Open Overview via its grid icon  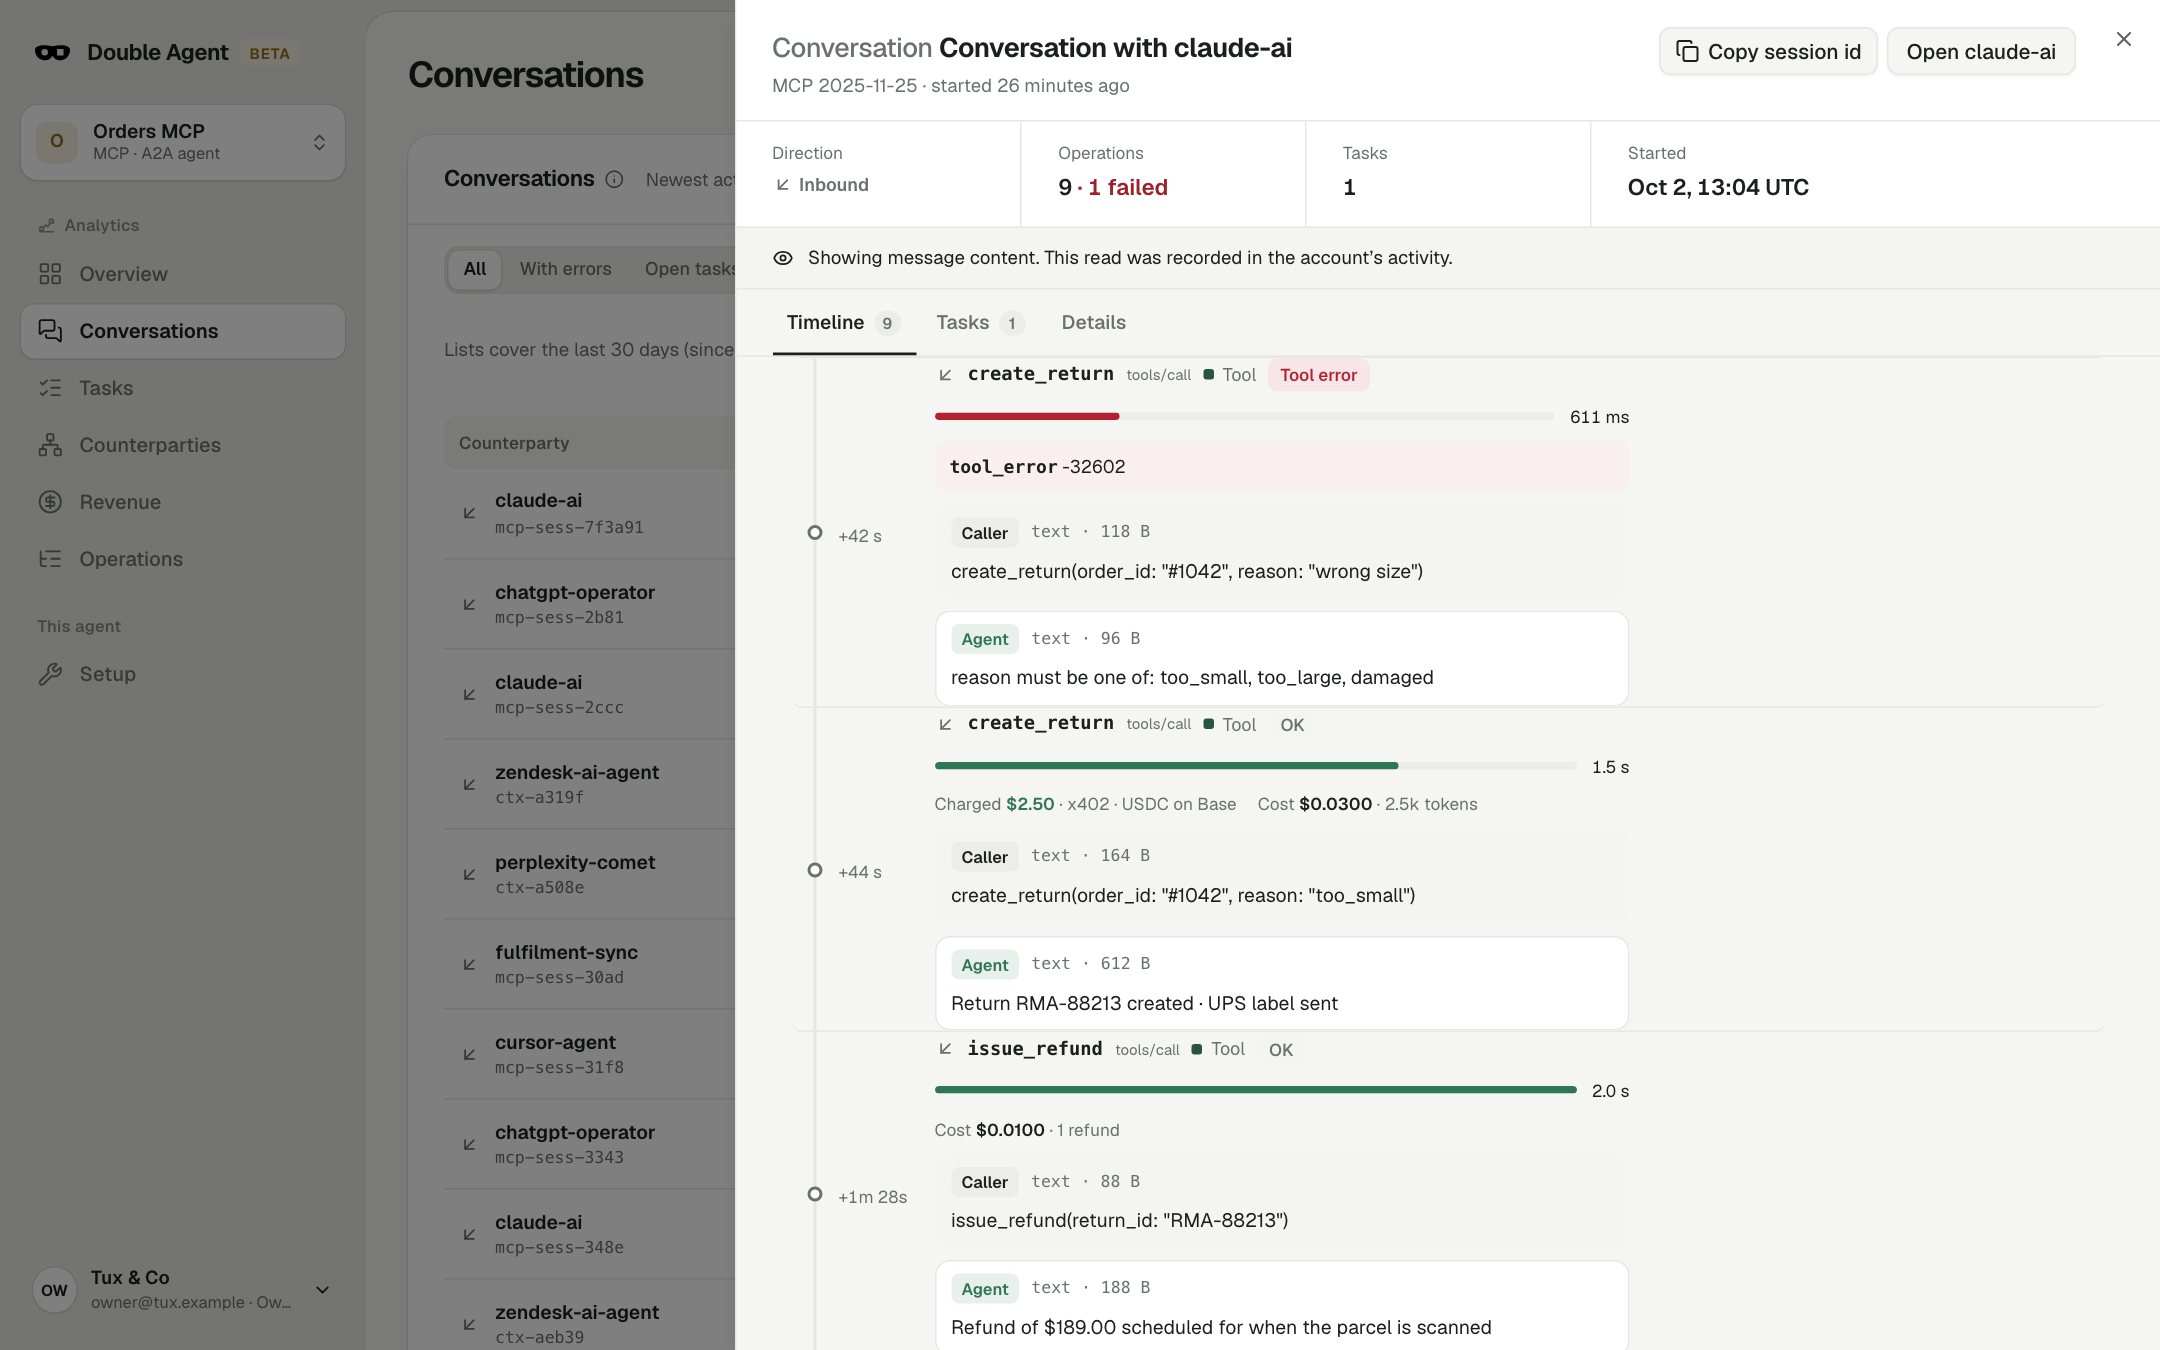tap(50, 274)
